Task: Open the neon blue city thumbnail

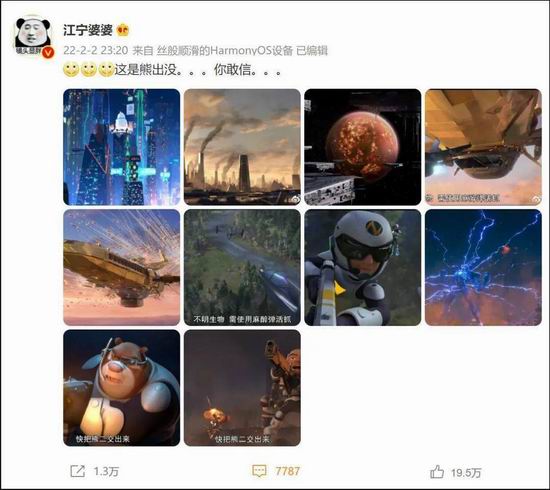Action: click(122, 147)
